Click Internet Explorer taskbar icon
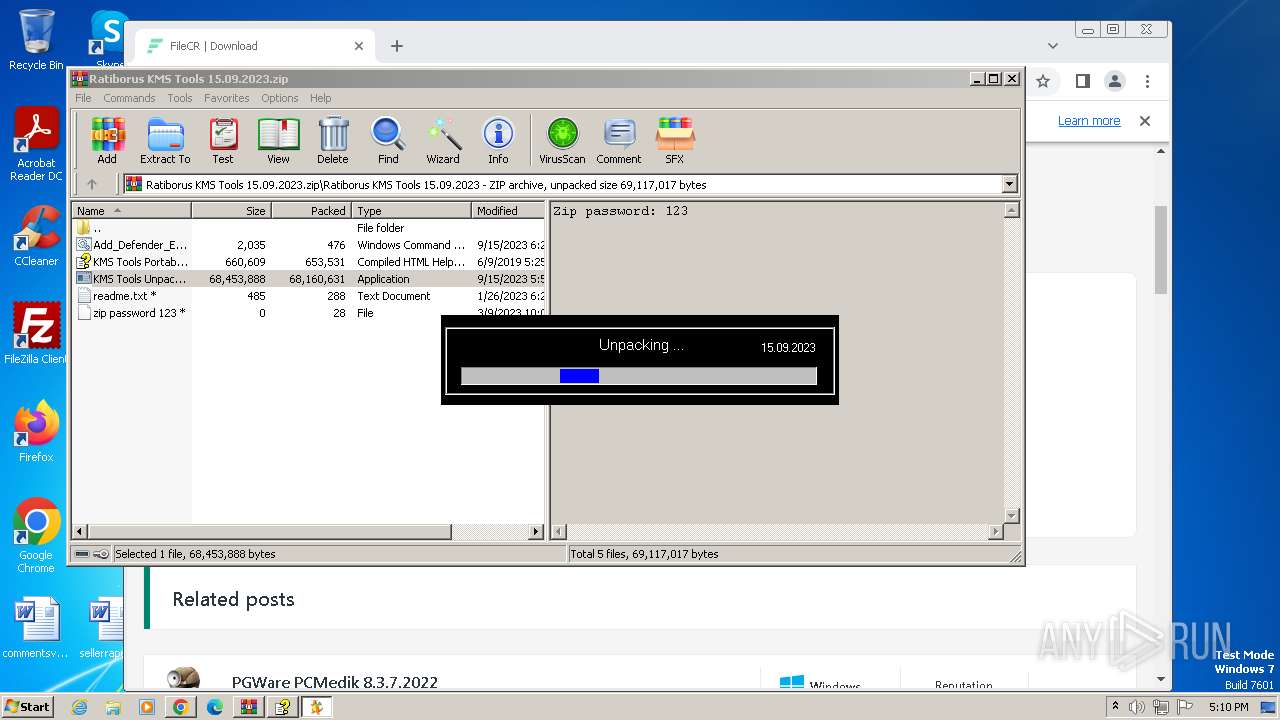This screenshot has height=720, width=1280. click(x=80, y=707)
